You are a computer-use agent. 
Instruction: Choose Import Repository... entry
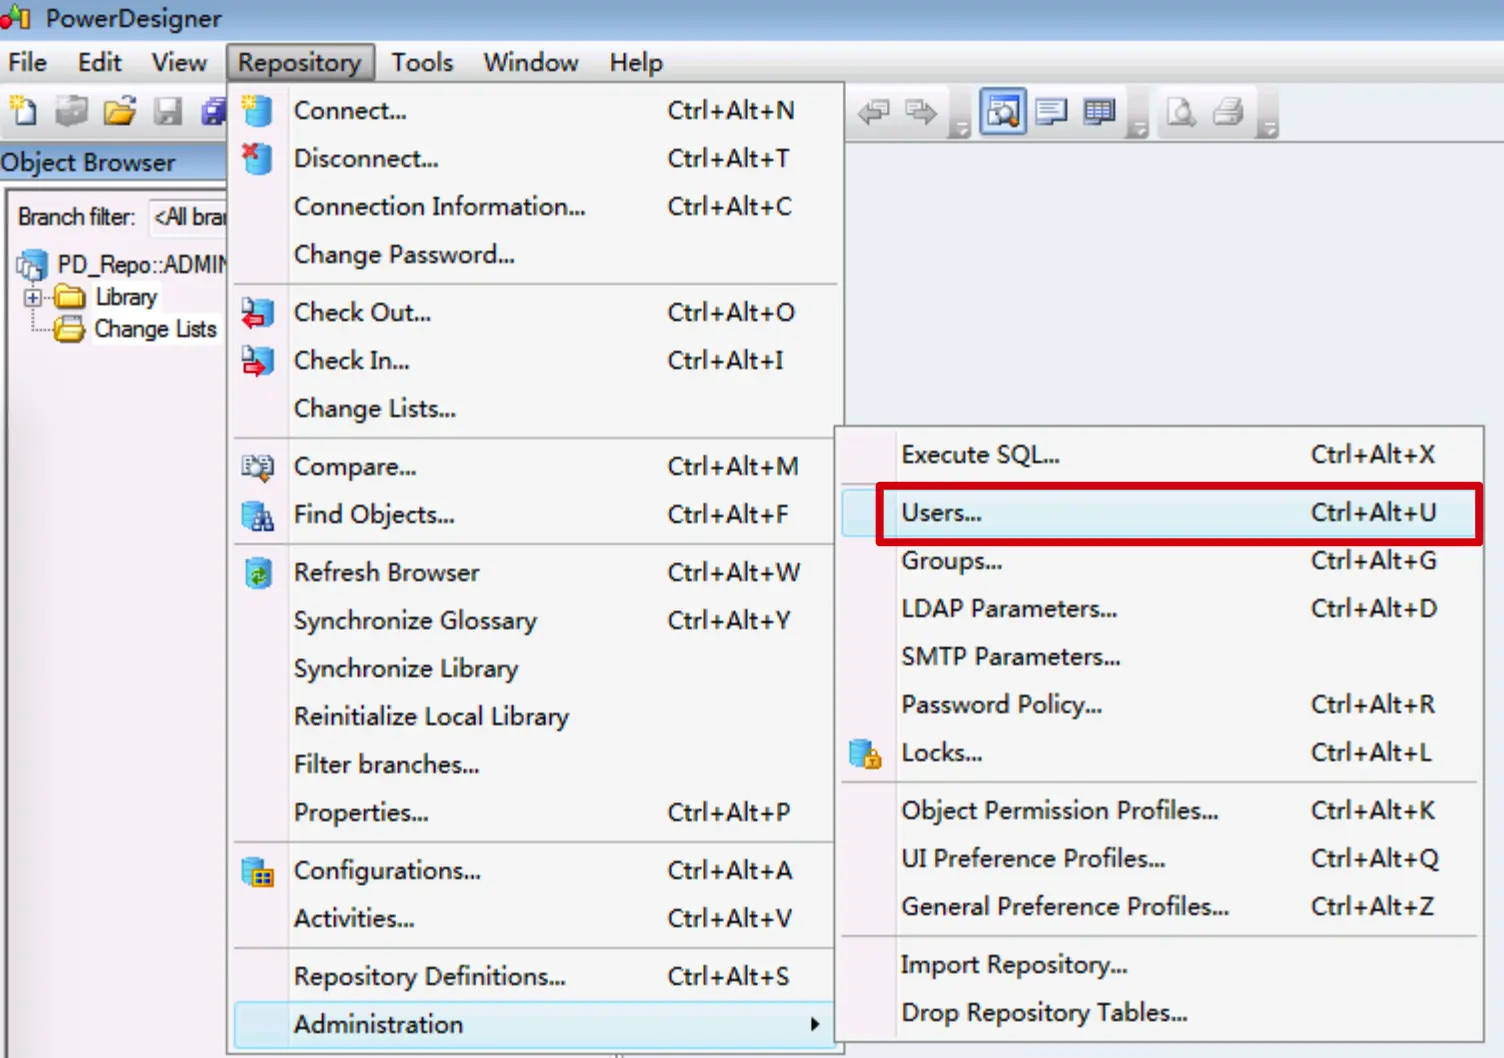pyautogui.click(x=1160, y=965)
